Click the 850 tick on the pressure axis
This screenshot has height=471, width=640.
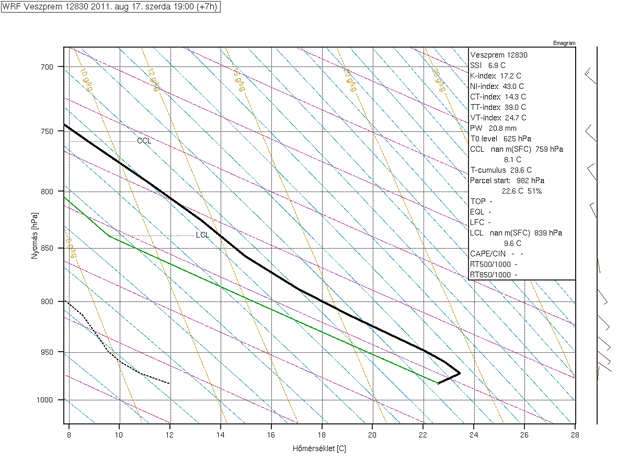click(x=47, y=248)
